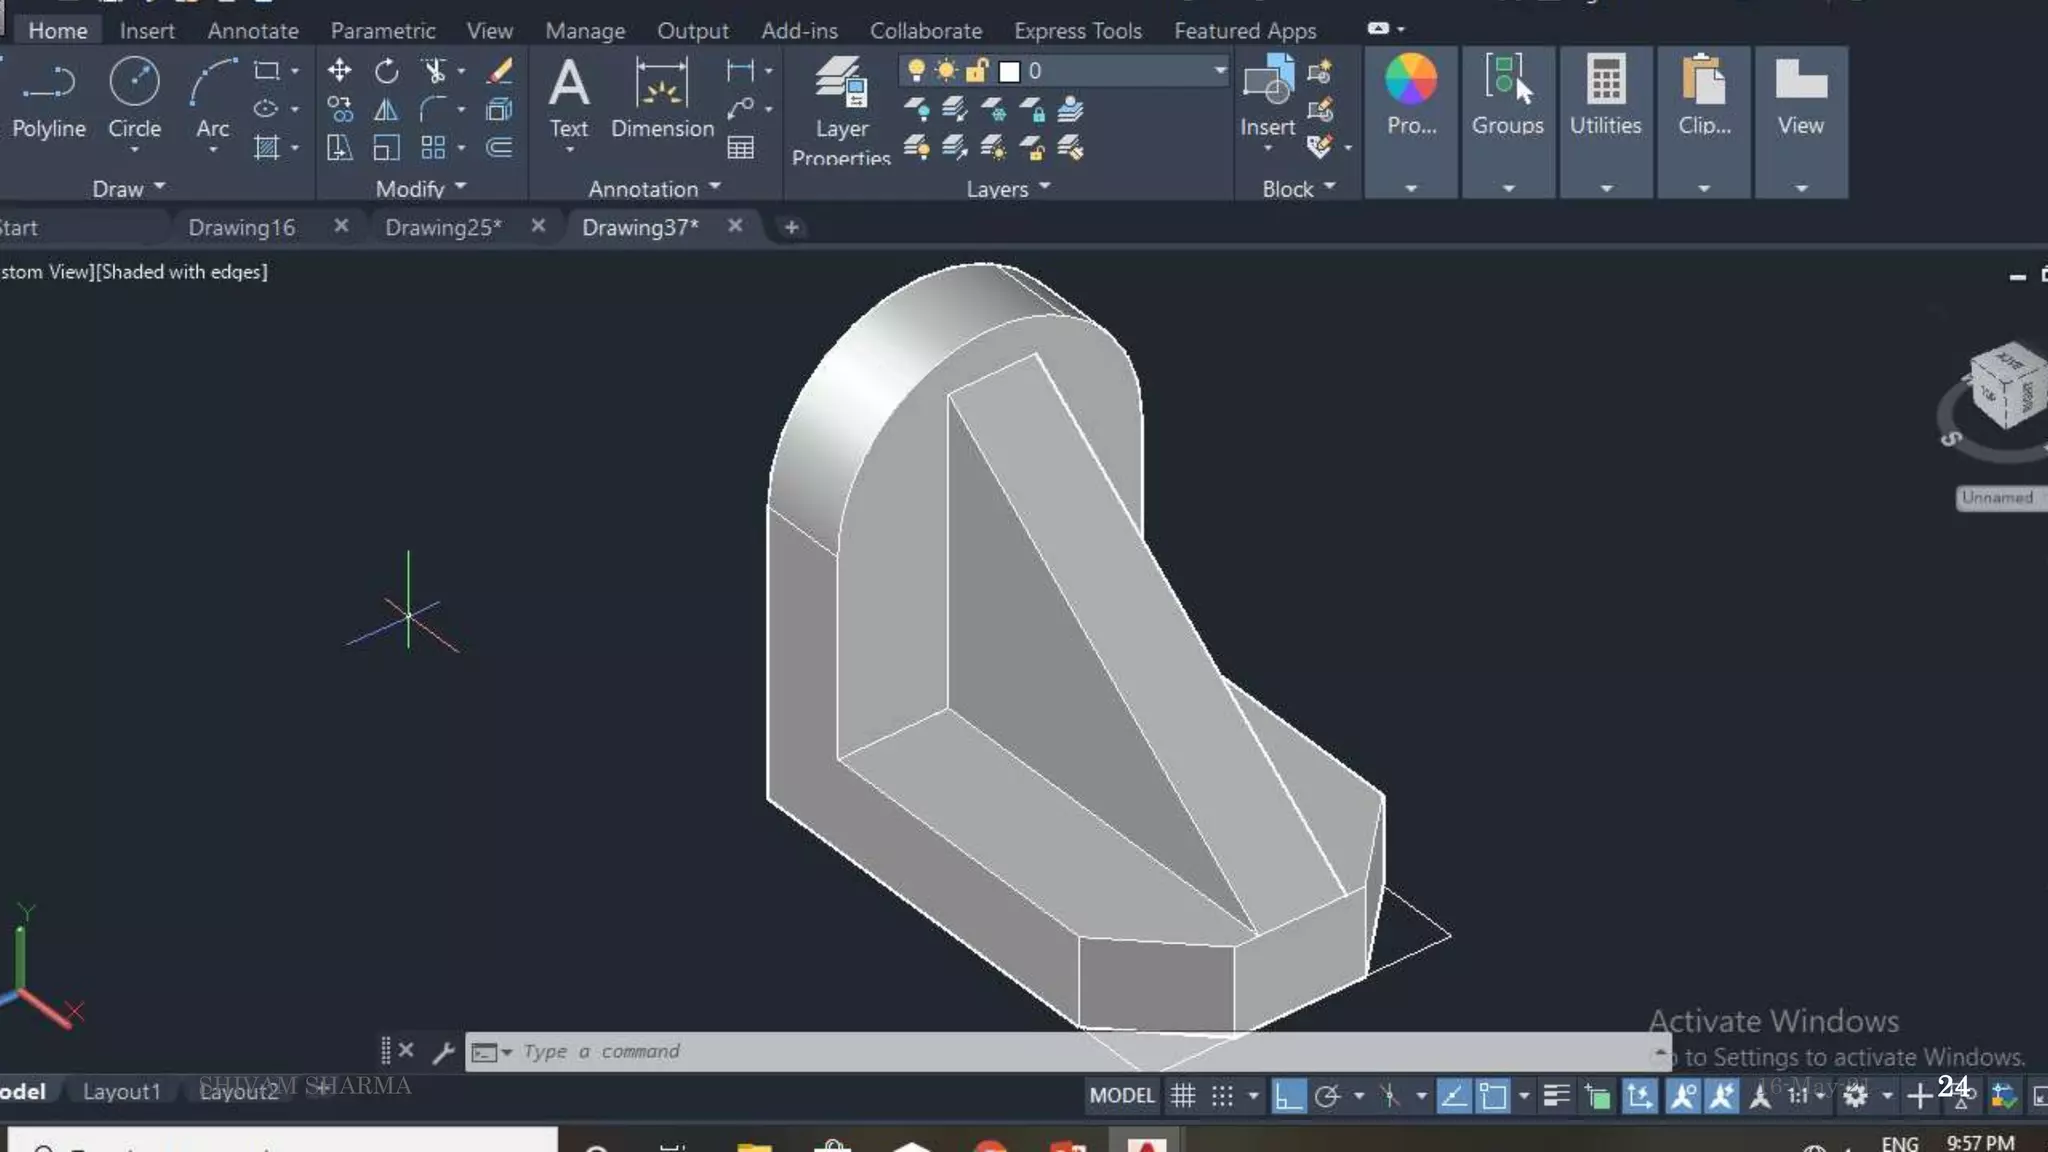
Task: Select the Circle tool
Action: (x=134, y=98)
